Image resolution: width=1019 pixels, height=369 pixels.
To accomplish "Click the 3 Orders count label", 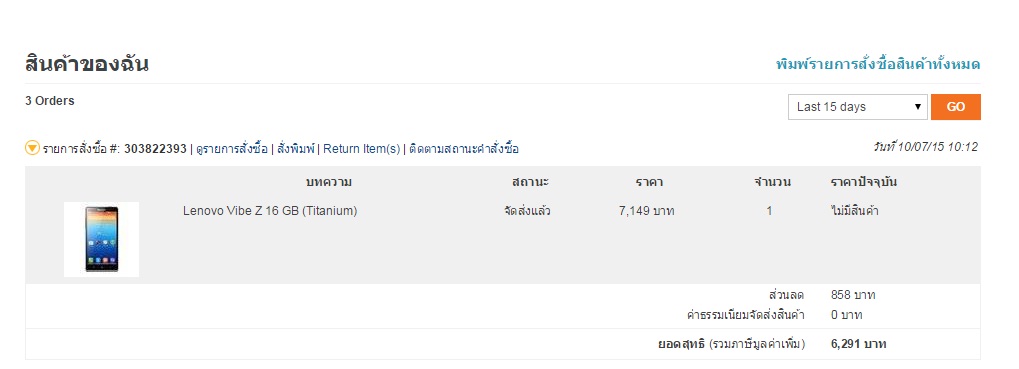I will (50, 101).
